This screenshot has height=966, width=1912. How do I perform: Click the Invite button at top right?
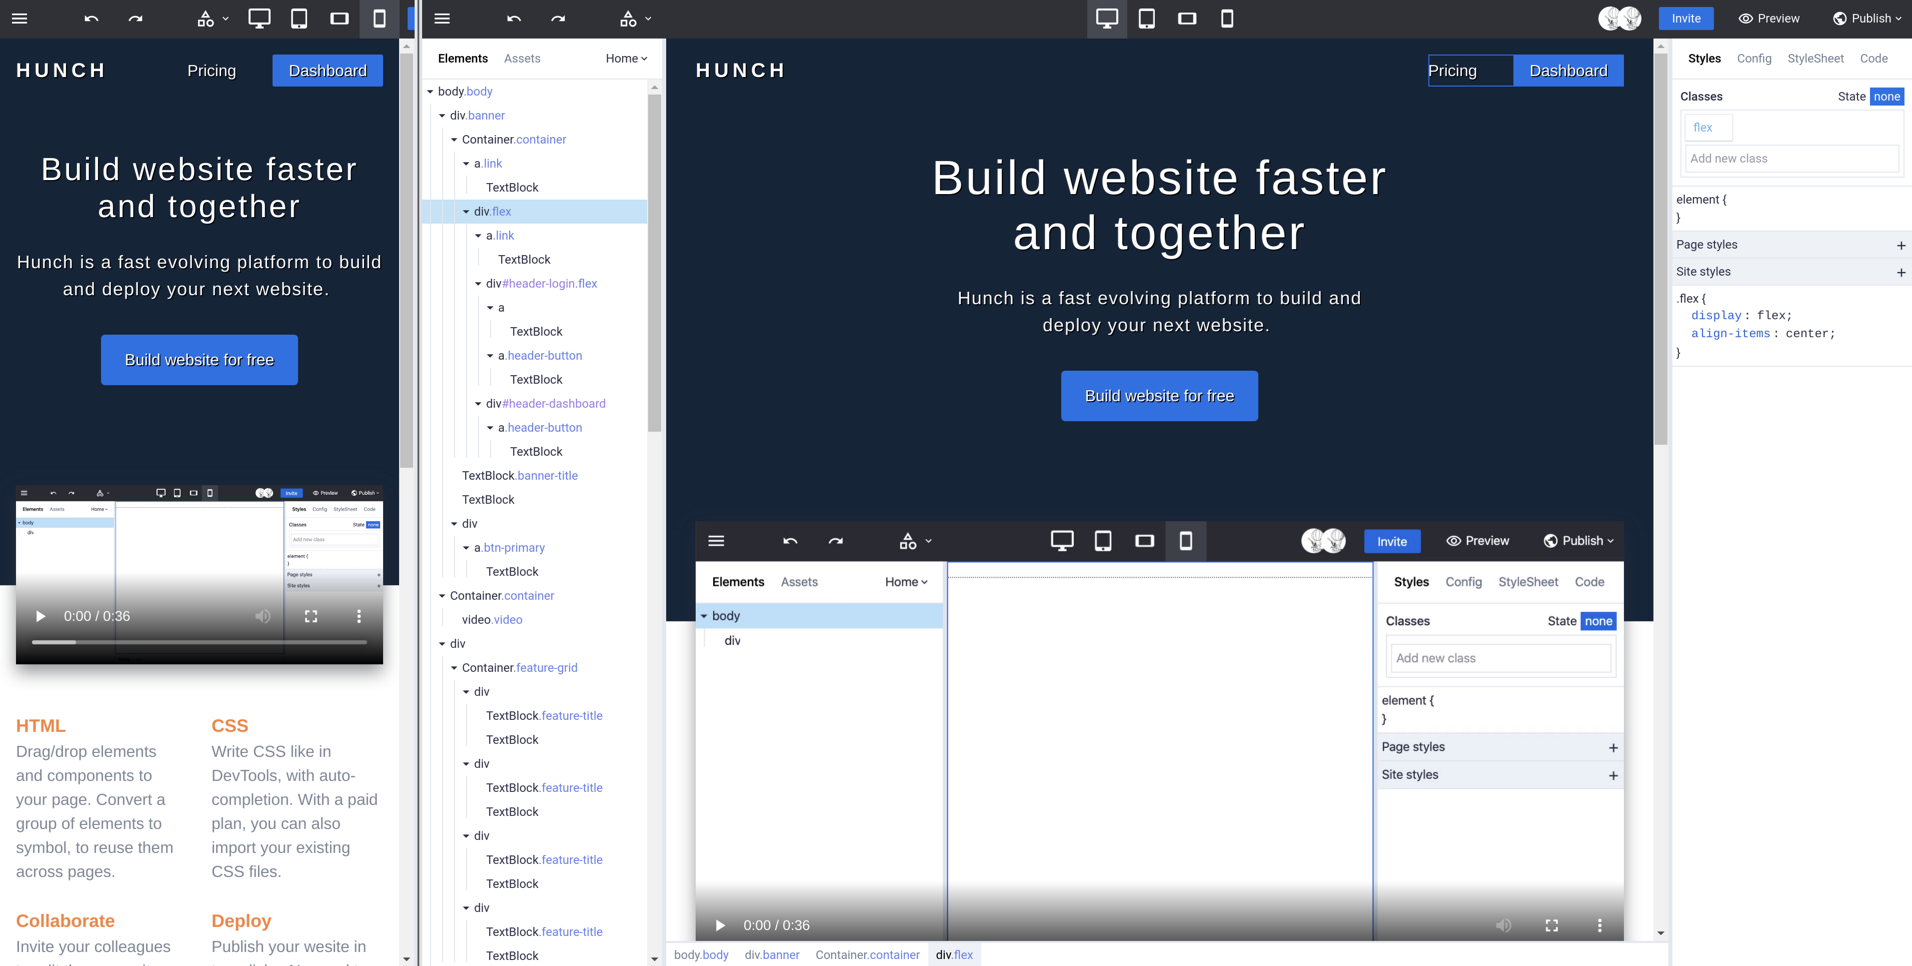pyautogui.click(x=1685, y=19)
